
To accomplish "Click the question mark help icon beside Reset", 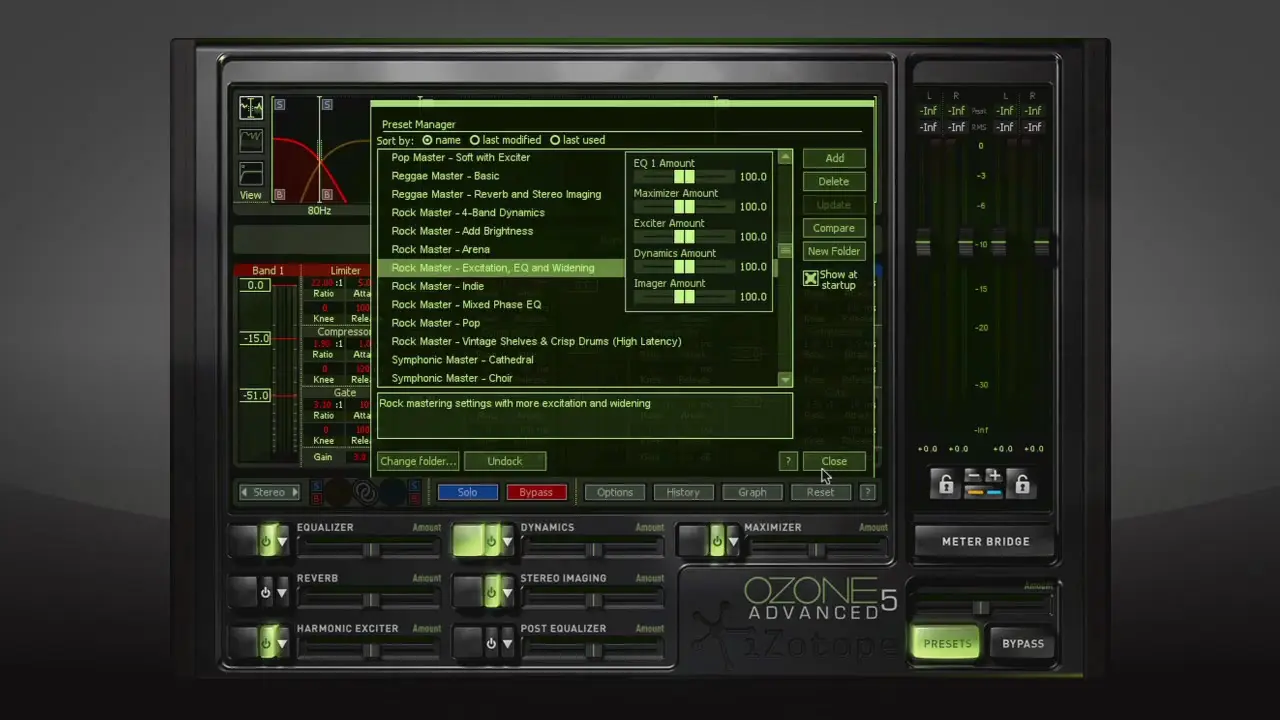I will coord(867,492).
